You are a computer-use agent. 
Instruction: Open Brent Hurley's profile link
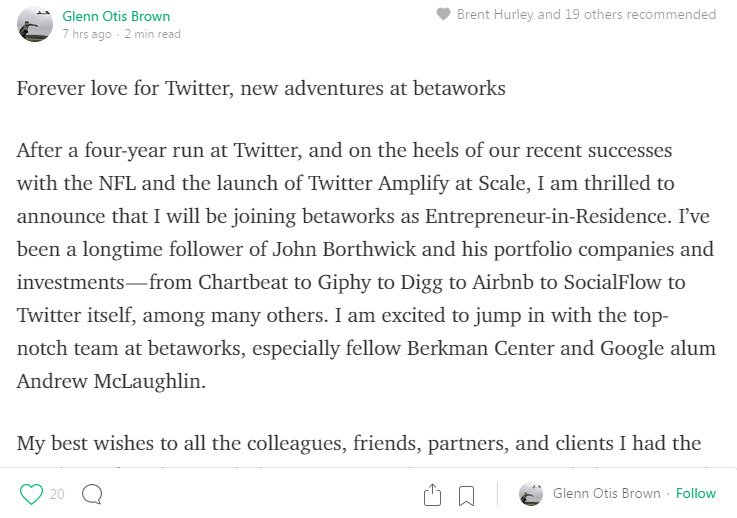[x=495, y=15]
